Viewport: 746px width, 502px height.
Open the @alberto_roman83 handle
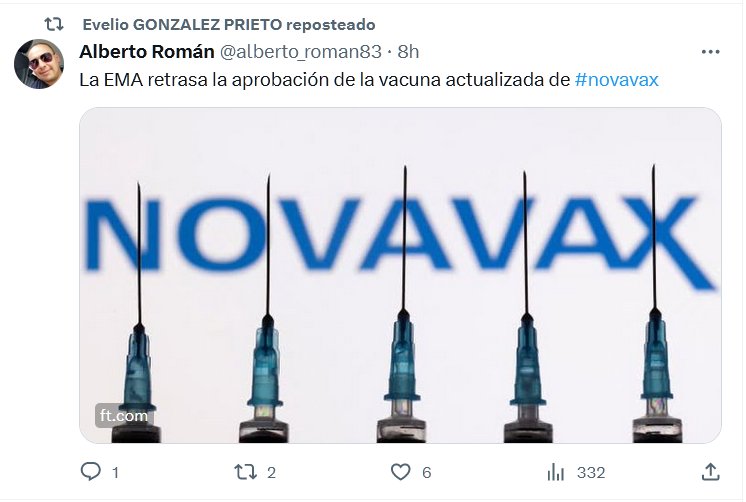(300, 52)
